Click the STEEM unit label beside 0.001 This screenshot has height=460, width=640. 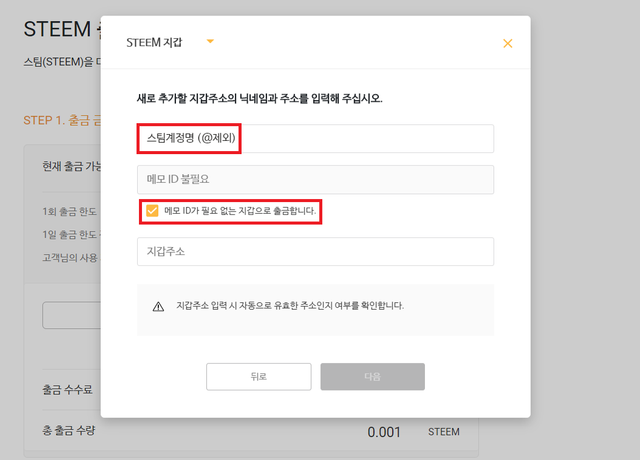(444, 432)
